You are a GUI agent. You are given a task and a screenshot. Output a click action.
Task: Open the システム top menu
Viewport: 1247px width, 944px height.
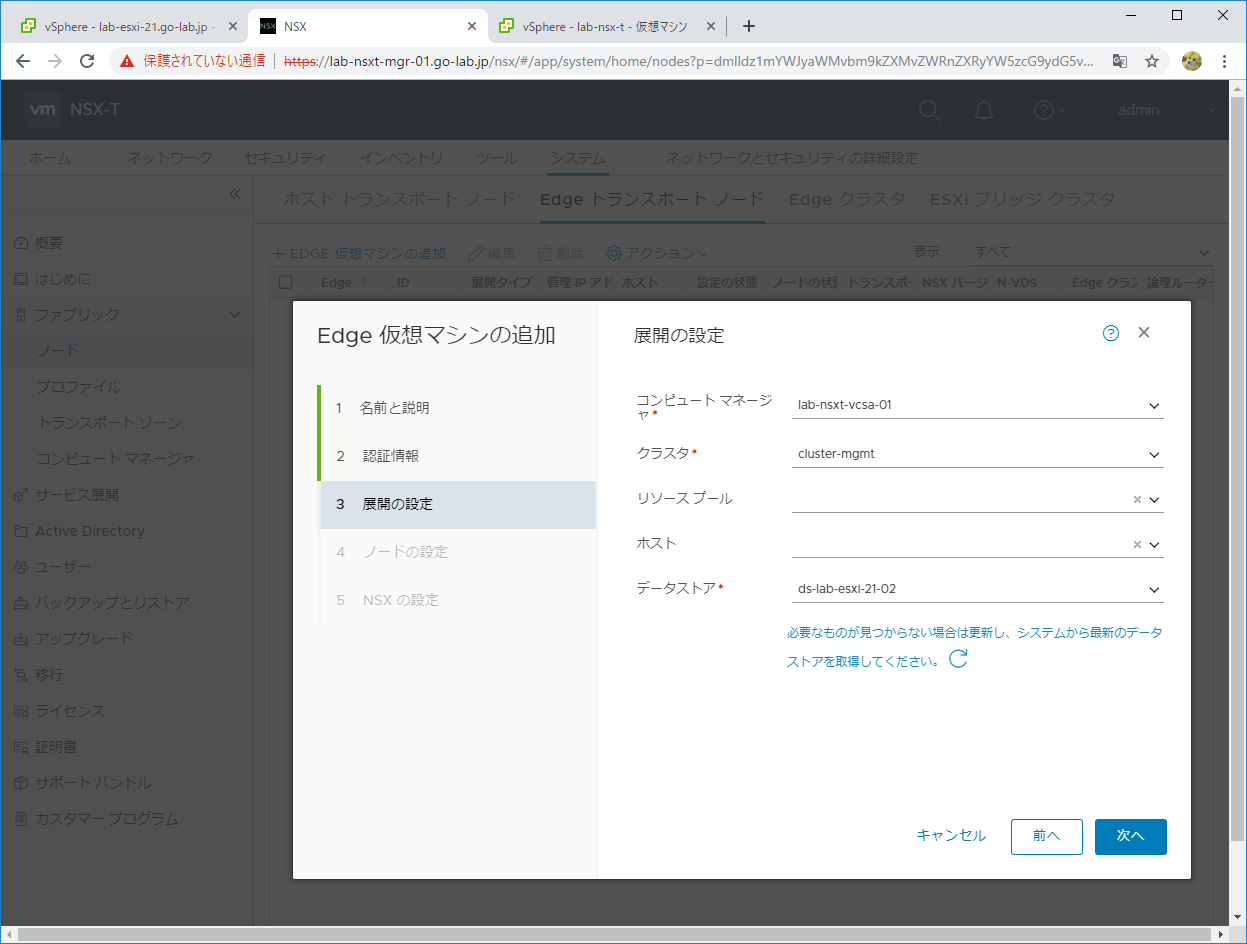point(577,158)
